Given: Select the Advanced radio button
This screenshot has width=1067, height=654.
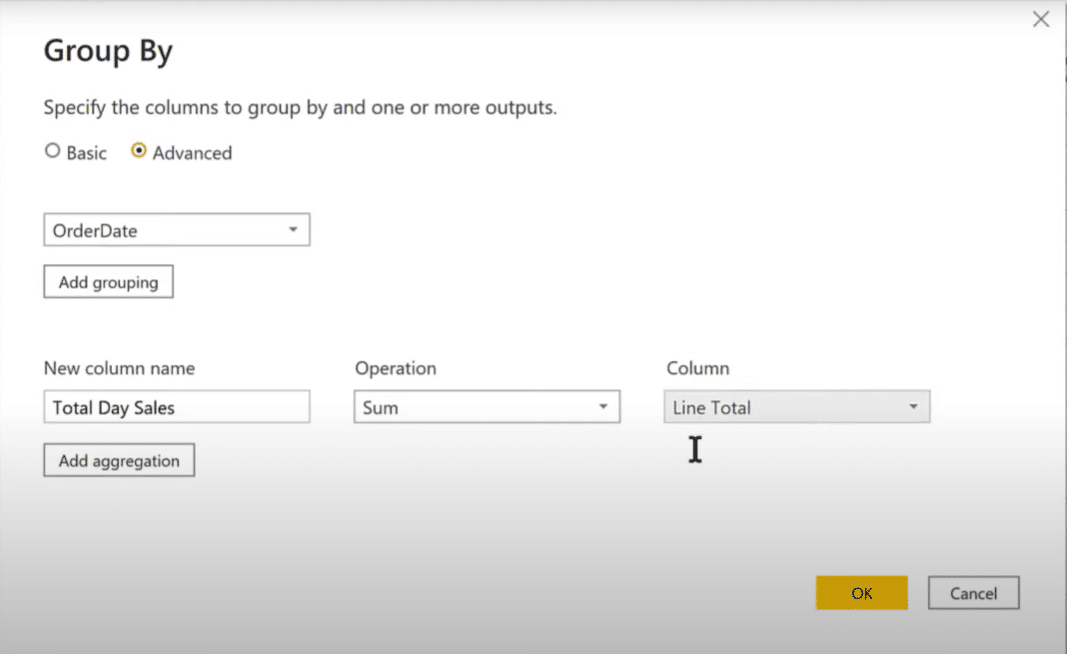Looking at the screenshot, I should tap(139, 151).
